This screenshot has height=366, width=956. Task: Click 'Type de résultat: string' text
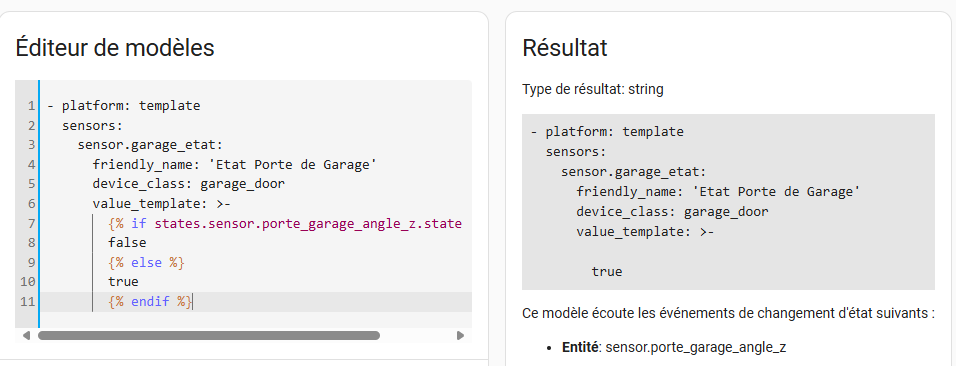click(x=593, y=89)
